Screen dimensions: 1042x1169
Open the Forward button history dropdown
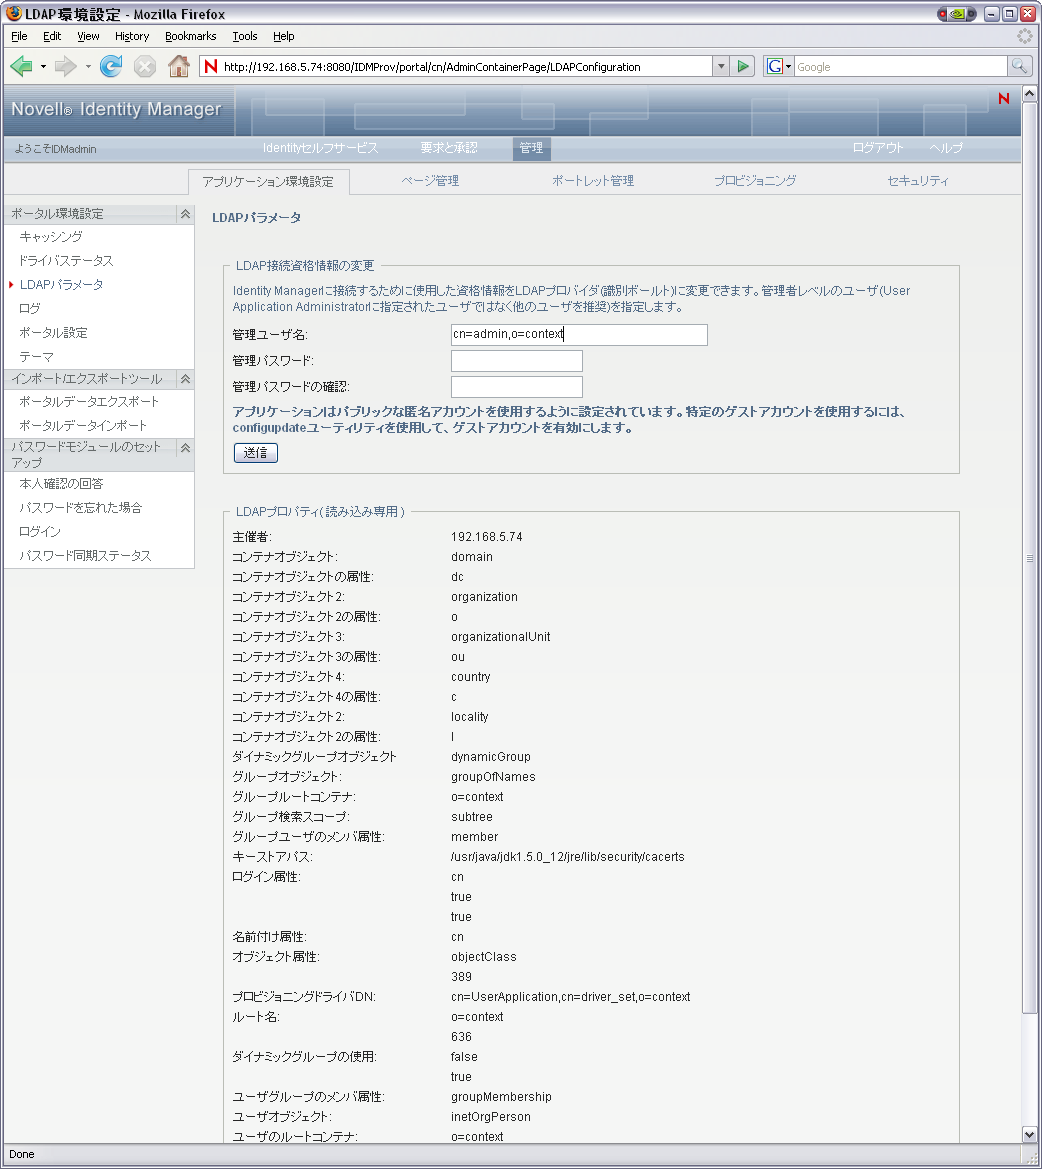click(x=88, y=66)
